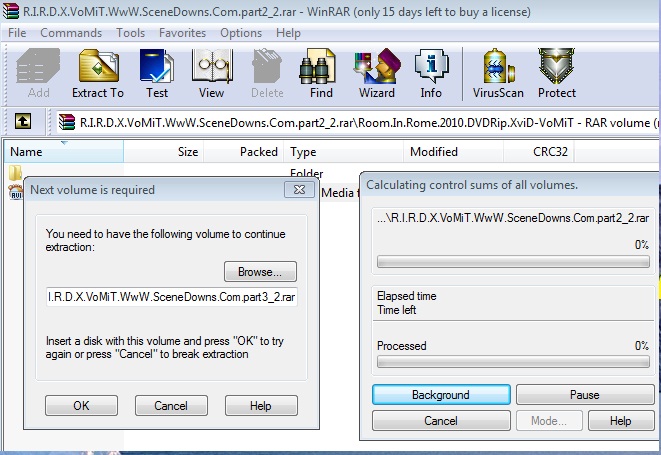Click the 'Time left' label
Screen dimensions: 661x455
(397, 310)
